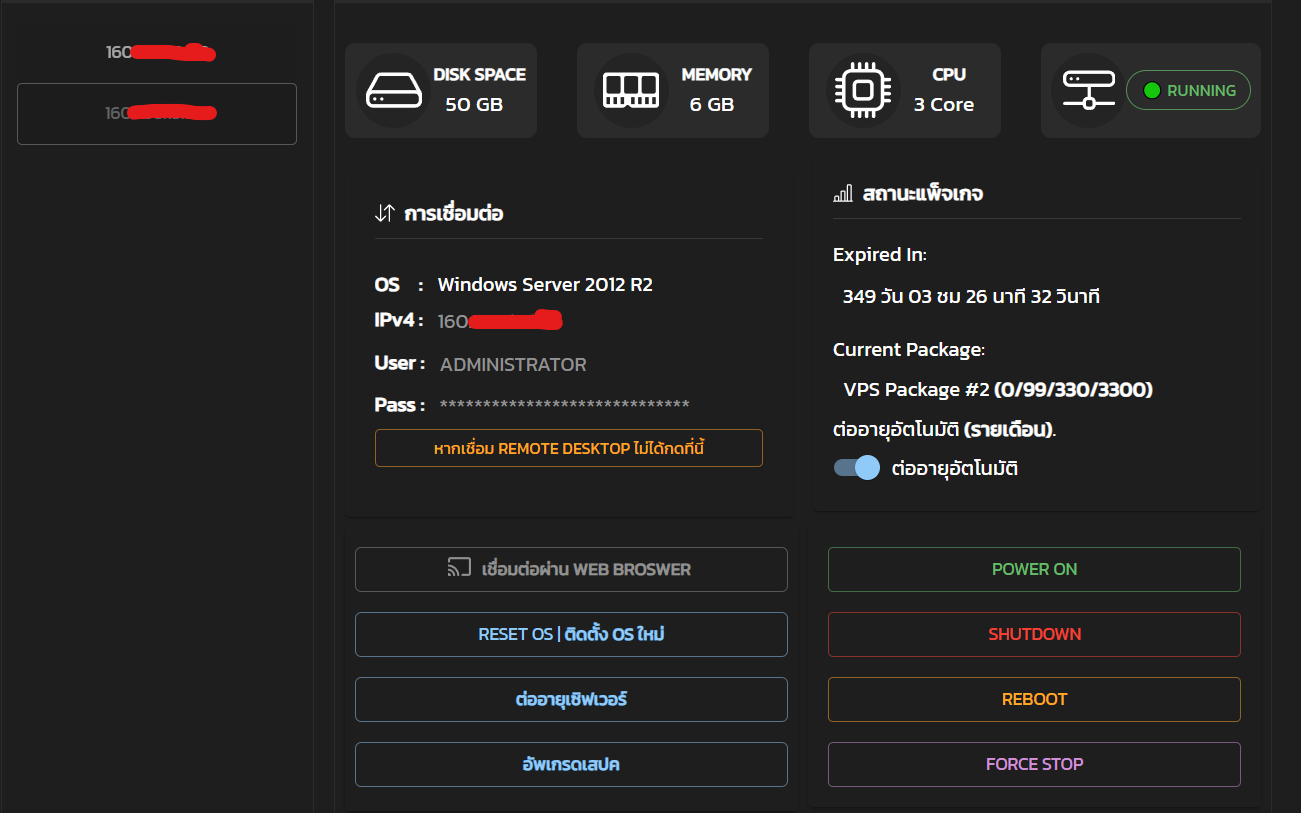Click the red SHUTDOWN button
1301x813 pixels.
[x=1034, y=634]
